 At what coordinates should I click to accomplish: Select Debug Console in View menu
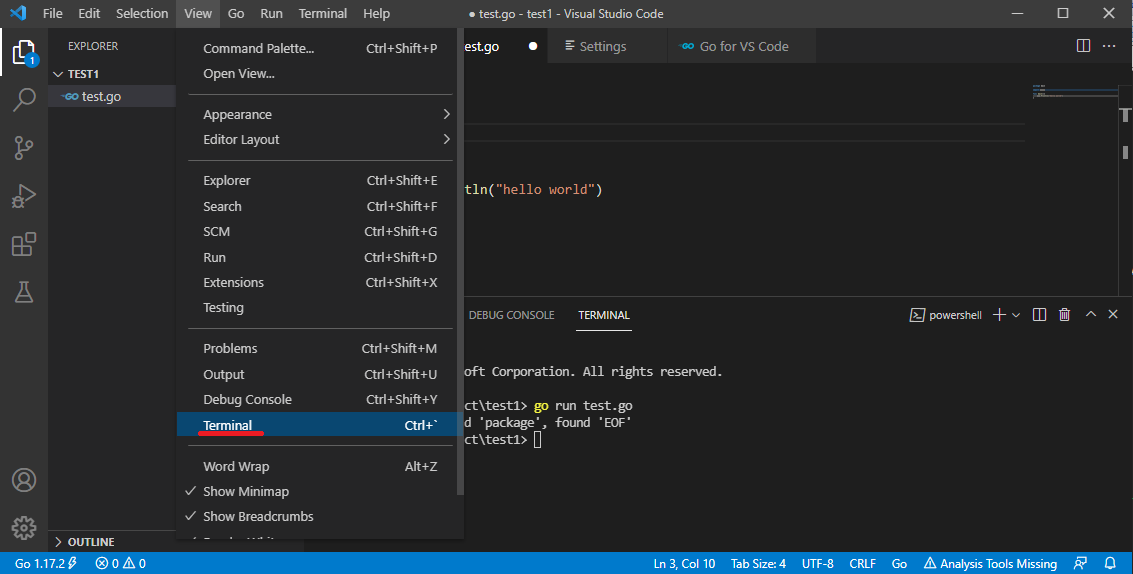tap(318, 400)
